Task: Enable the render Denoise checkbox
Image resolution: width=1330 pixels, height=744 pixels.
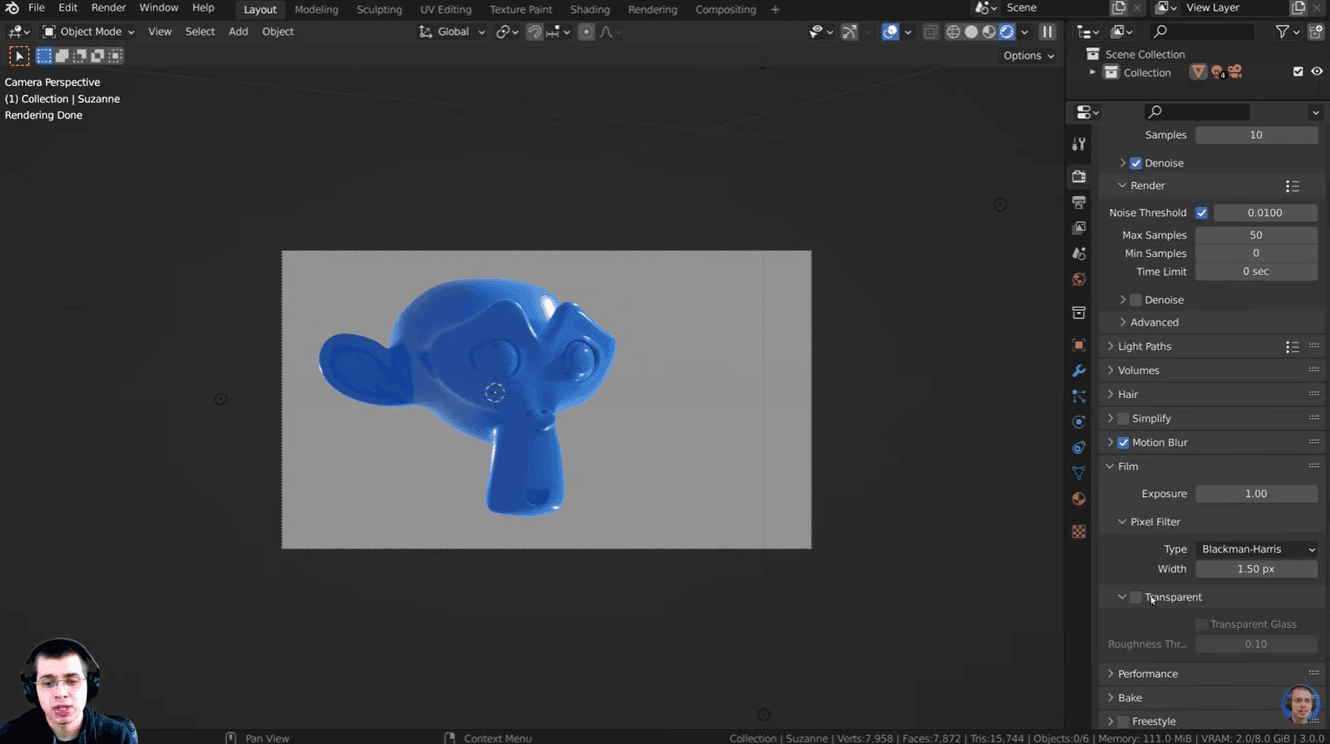Action: point(1136,300)
